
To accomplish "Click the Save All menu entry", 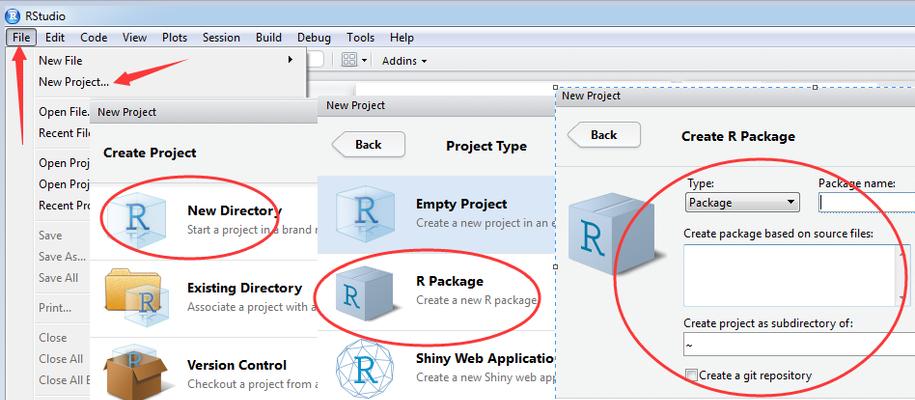I will [x=58, y=277].
